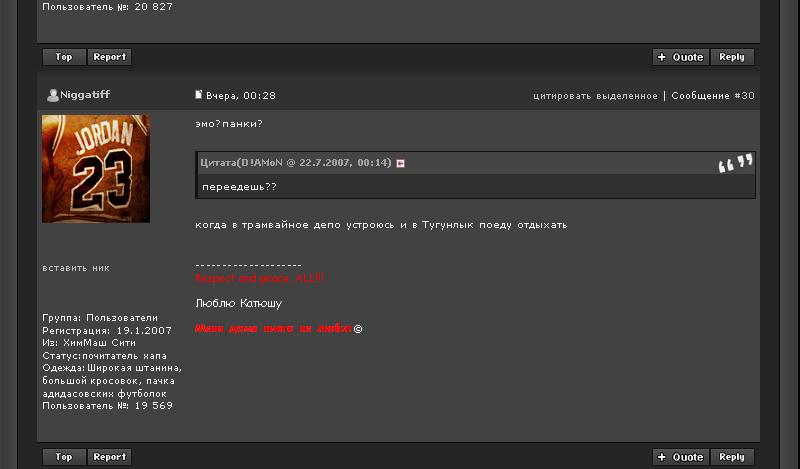This screenshot has height=469, width=800.
Task: Click the post document icon before the date
Action: [199, 95]
